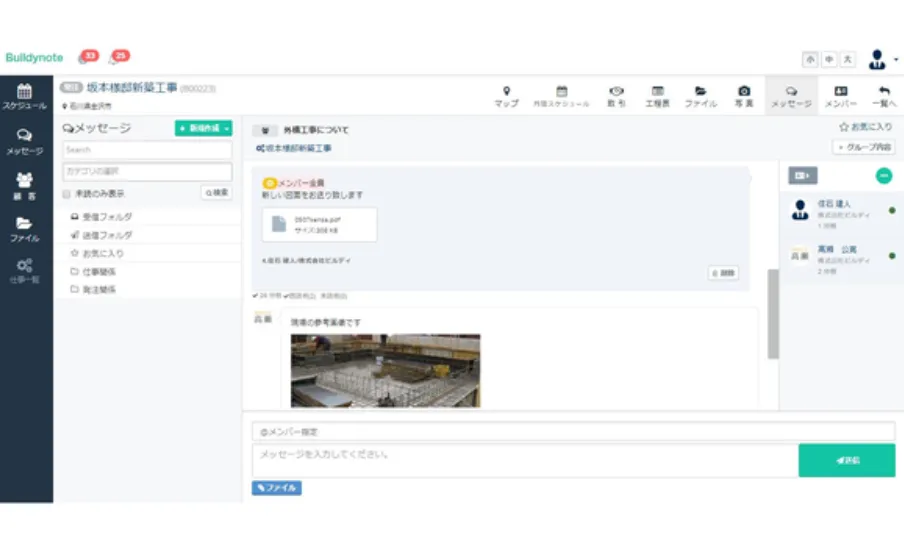Click the message text entry box
The image size is (904, 542).
pos(525,460)
